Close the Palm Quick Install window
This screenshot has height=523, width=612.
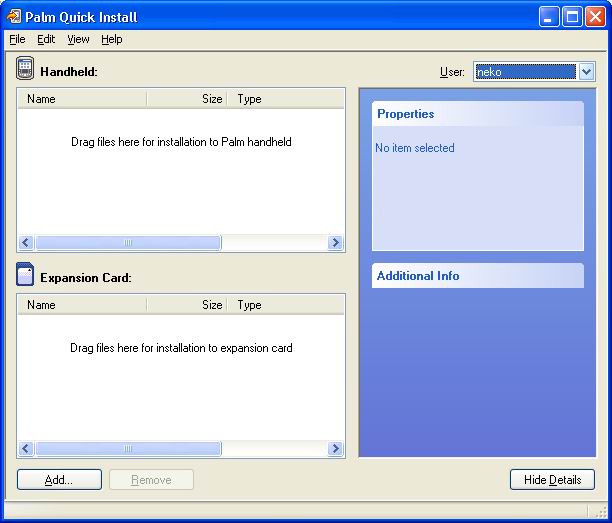click(x=595, y=17)
